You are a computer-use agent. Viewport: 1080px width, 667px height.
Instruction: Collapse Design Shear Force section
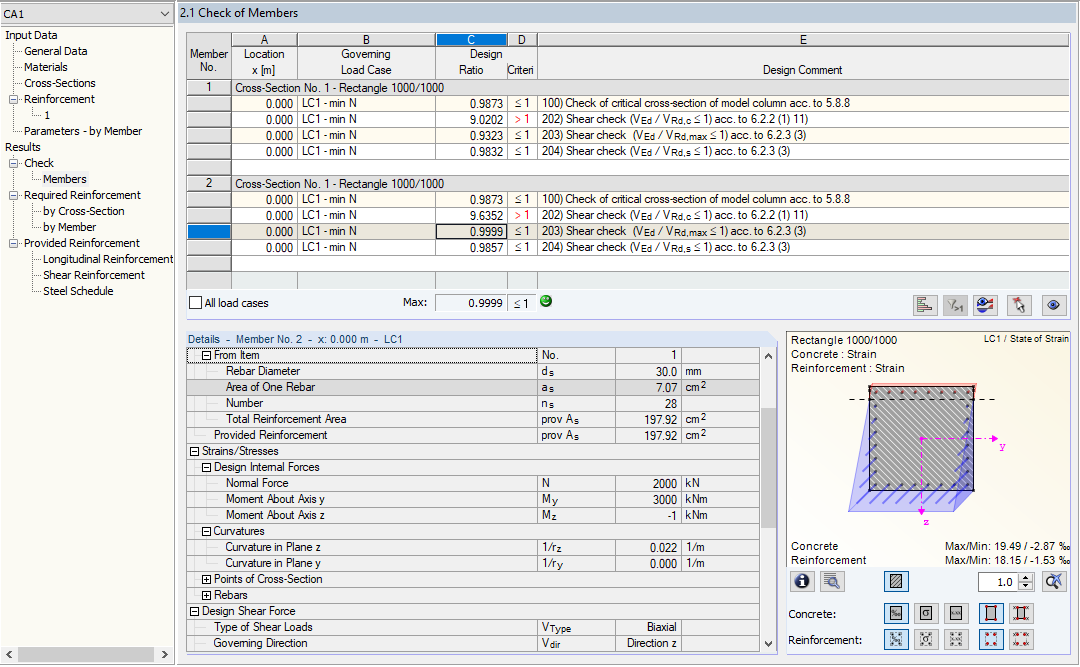coord(194,611)
